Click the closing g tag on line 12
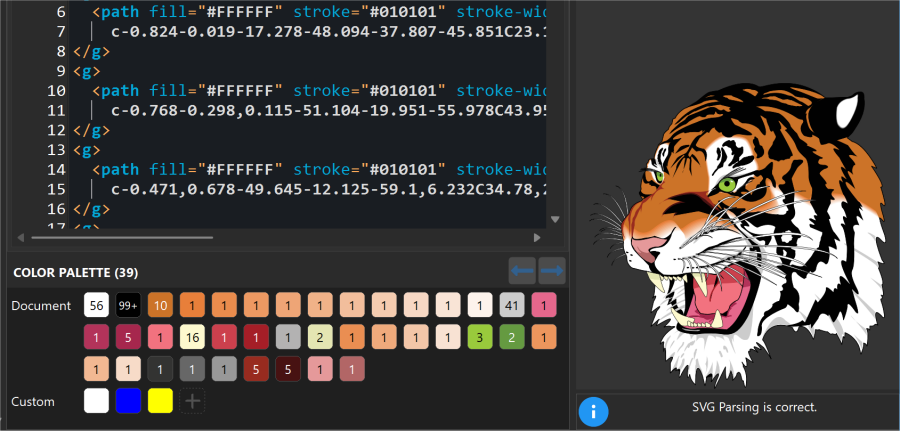The width and height of the screenshot is (900, 431). pyautogui.click(x=91, y=130)
